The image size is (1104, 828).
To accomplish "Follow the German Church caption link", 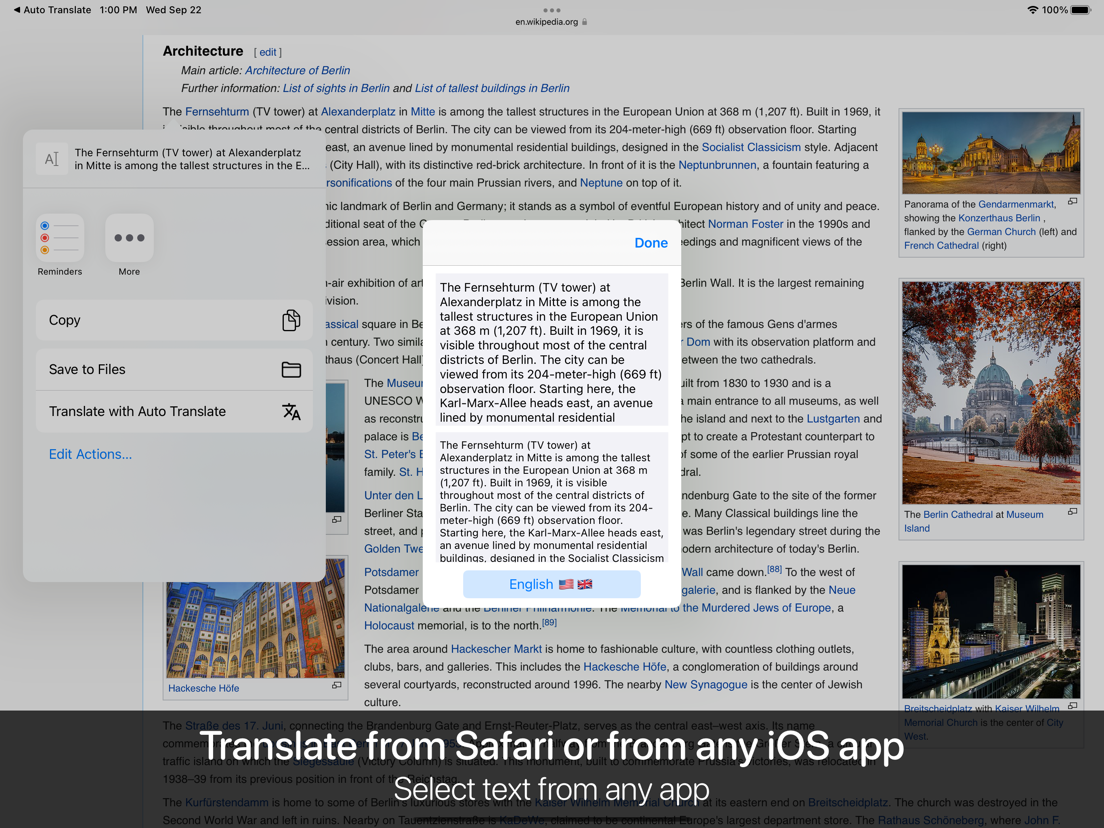I will click(1001, 232).
